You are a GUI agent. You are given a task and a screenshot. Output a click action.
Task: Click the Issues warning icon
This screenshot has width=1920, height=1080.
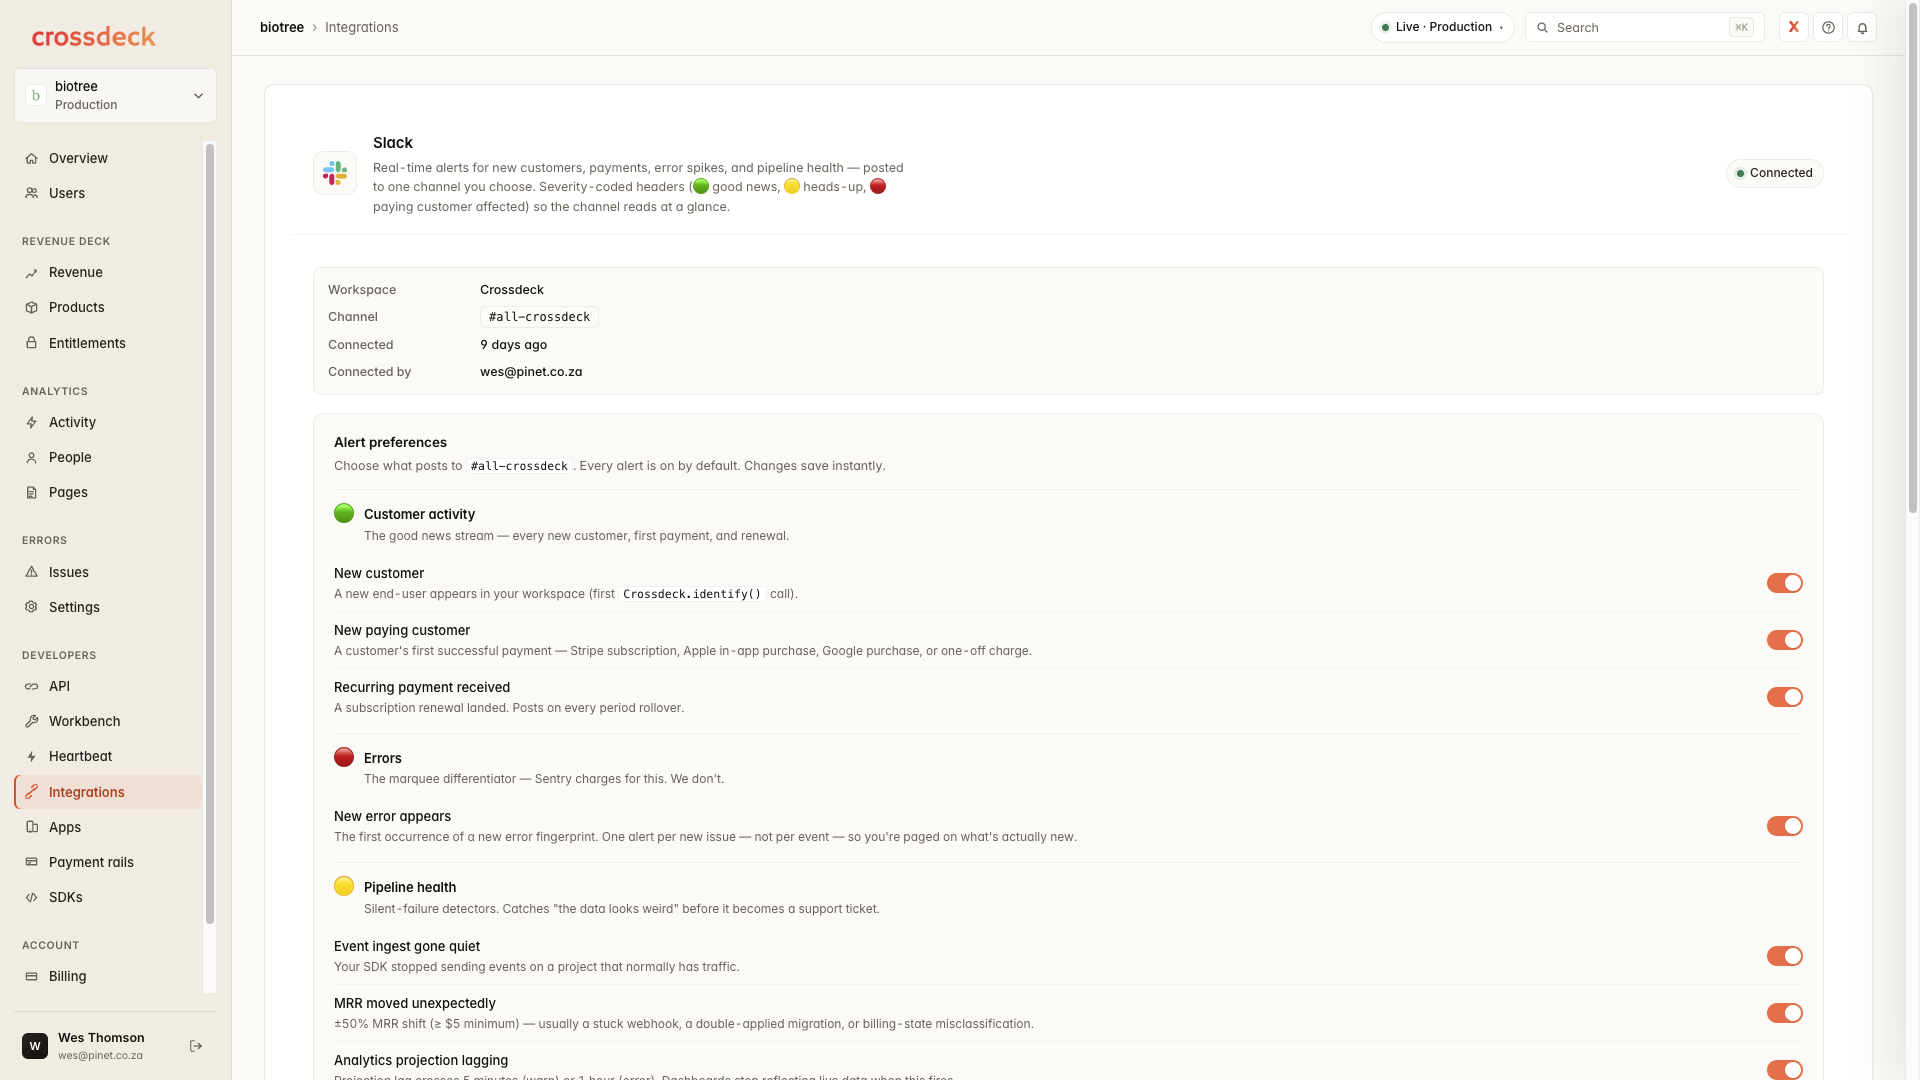pyautogui.click(x=32, y=572)
